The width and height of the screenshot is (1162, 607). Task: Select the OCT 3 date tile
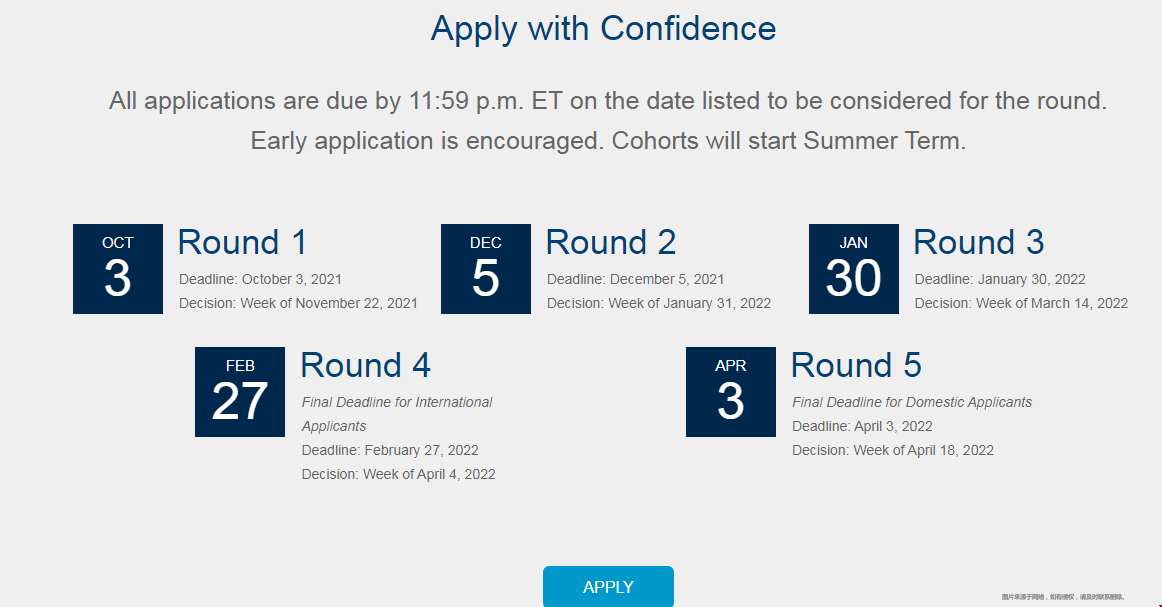coord(118,269)
